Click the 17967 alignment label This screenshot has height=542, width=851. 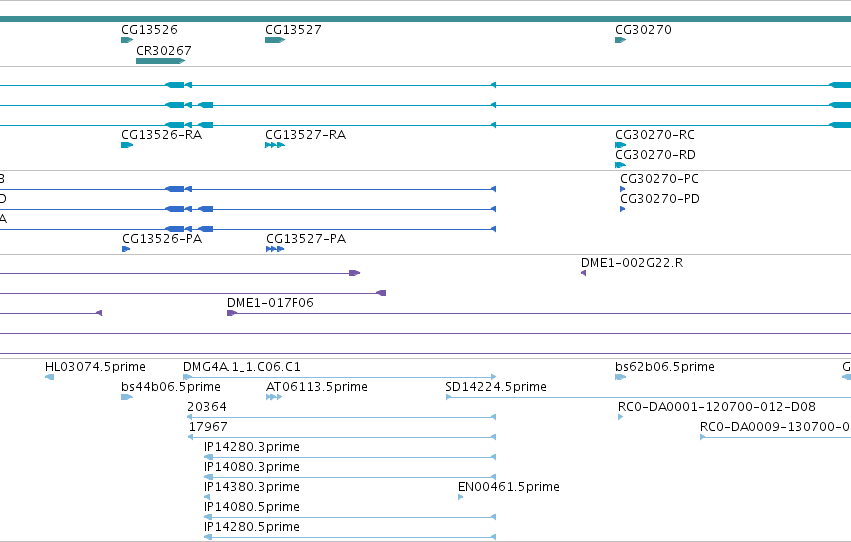pyautogui.click(x=208, y=427)
